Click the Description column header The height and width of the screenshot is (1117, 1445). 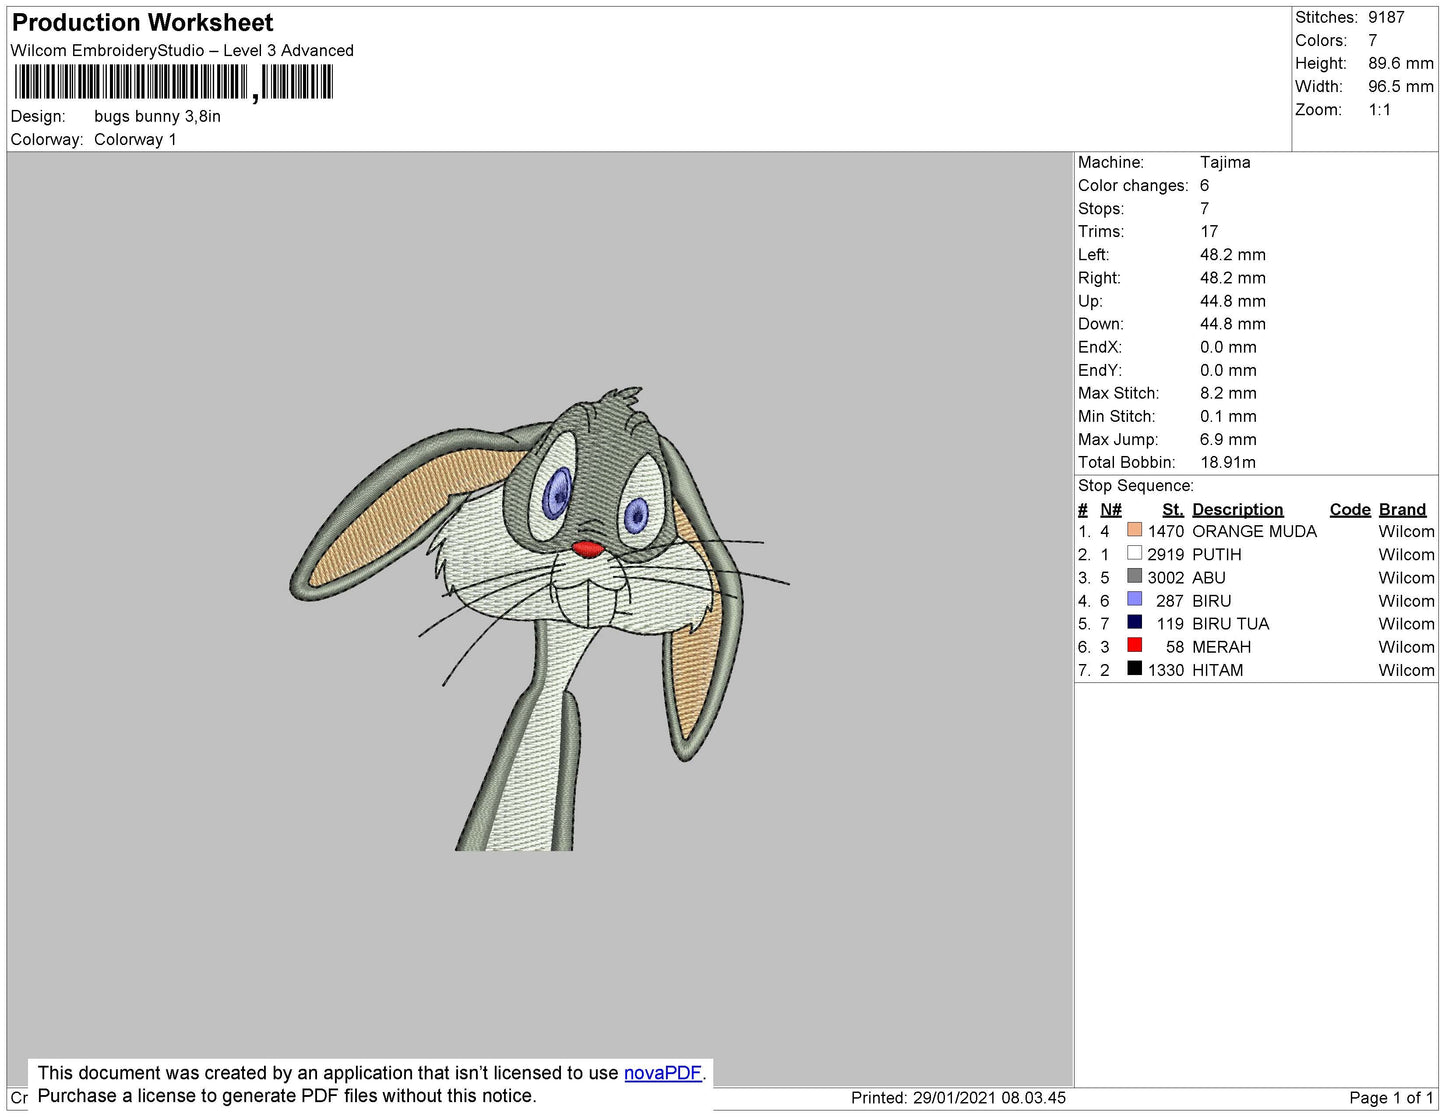pos(1237,509)
